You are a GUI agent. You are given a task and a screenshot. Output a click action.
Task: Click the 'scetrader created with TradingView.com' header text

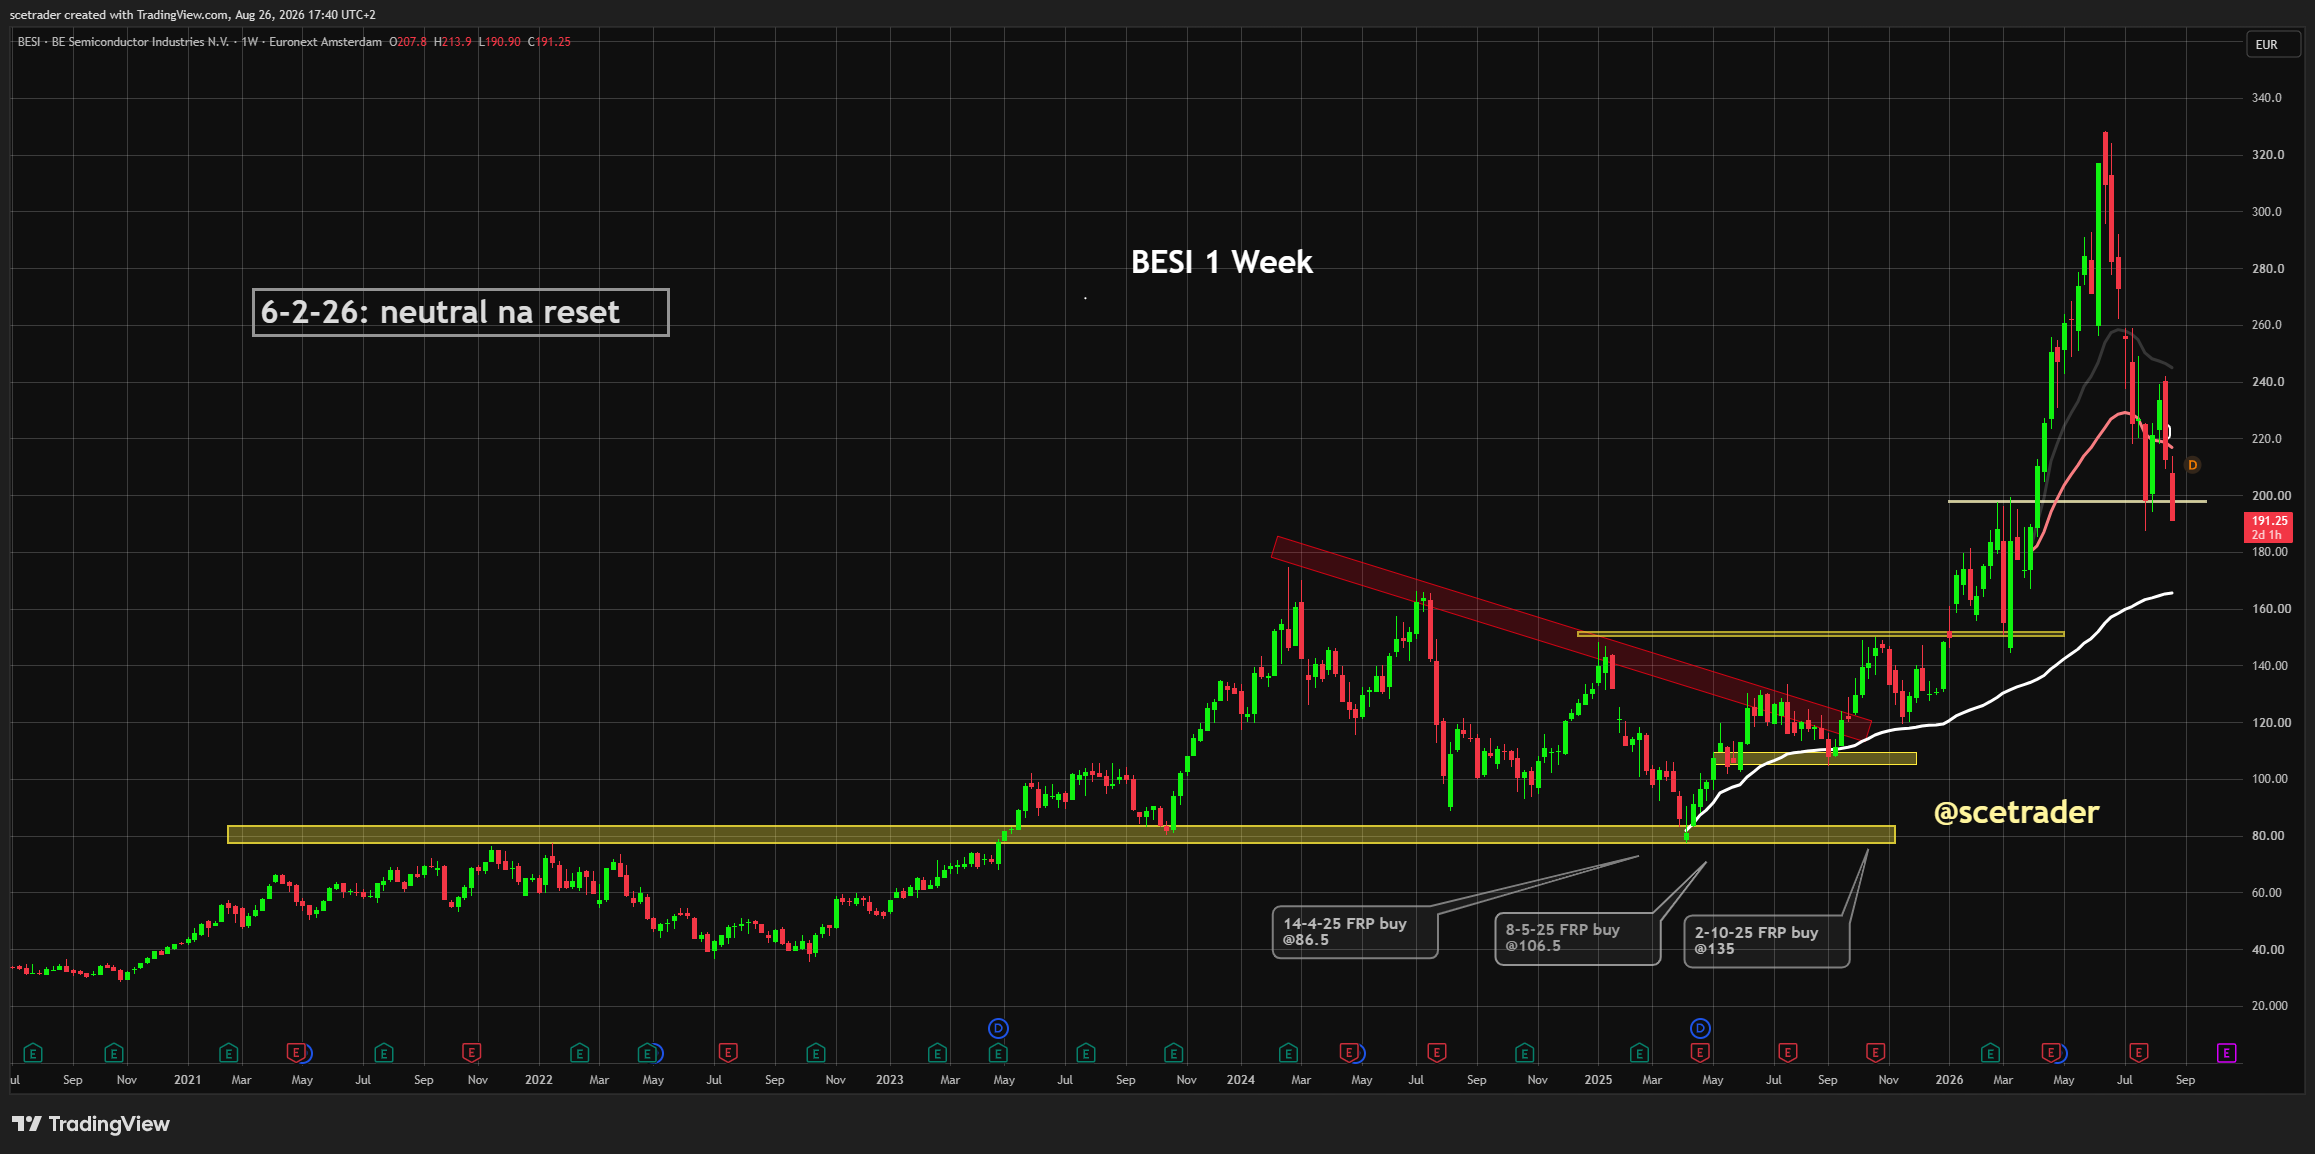tap(118, 15)
